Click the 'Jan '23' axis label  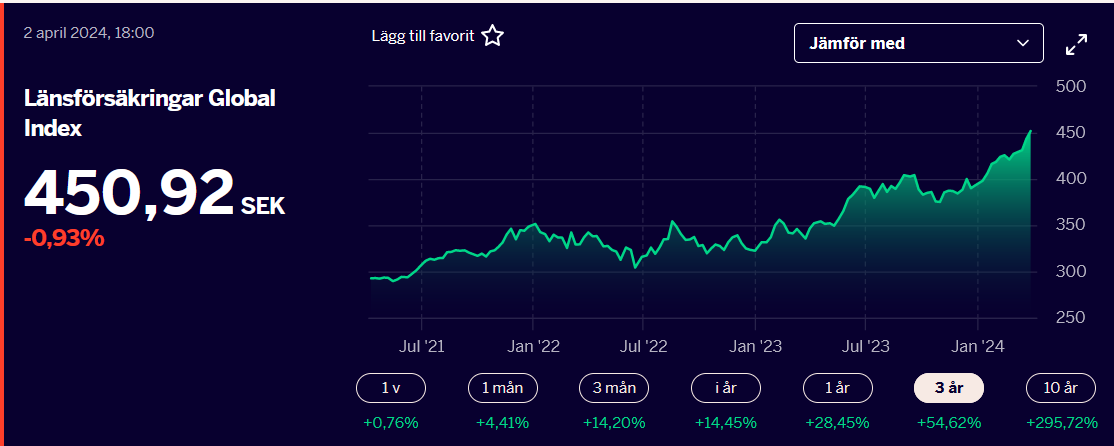pyautogui.click(x=755, y=347)
